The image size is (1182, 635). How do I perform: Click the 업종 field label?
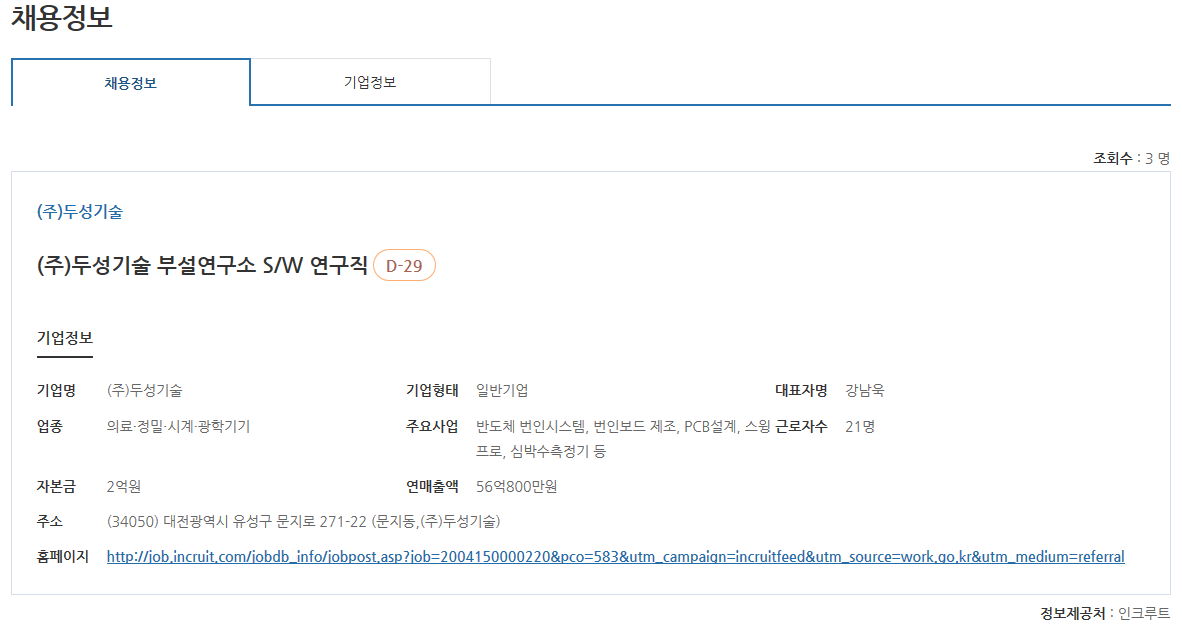pyautogui.click(x=50, y=427)
